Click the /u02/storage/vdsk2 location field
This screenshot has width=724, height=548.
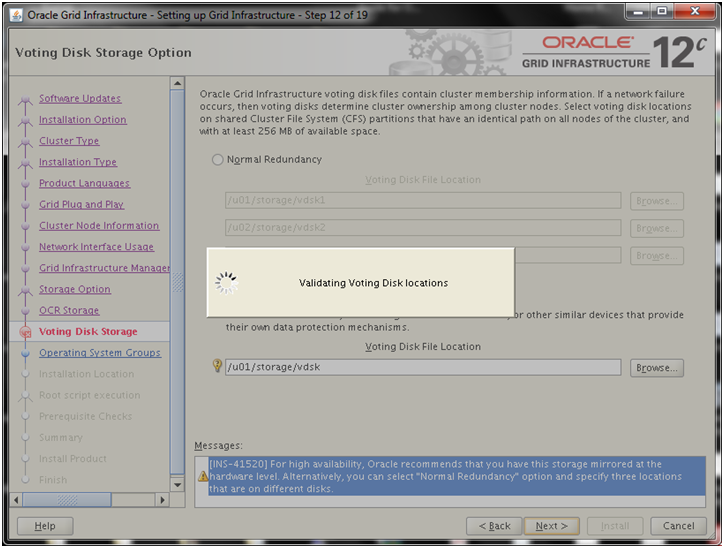coord(423,228)
